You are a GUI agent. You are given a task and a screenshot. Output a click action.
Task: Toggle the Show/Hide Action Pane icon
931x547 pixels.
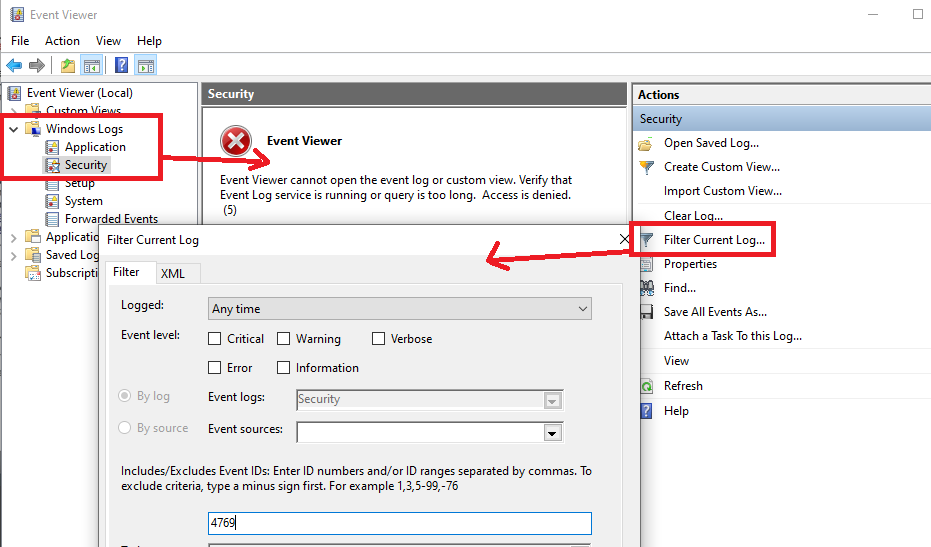click(146, 65)
